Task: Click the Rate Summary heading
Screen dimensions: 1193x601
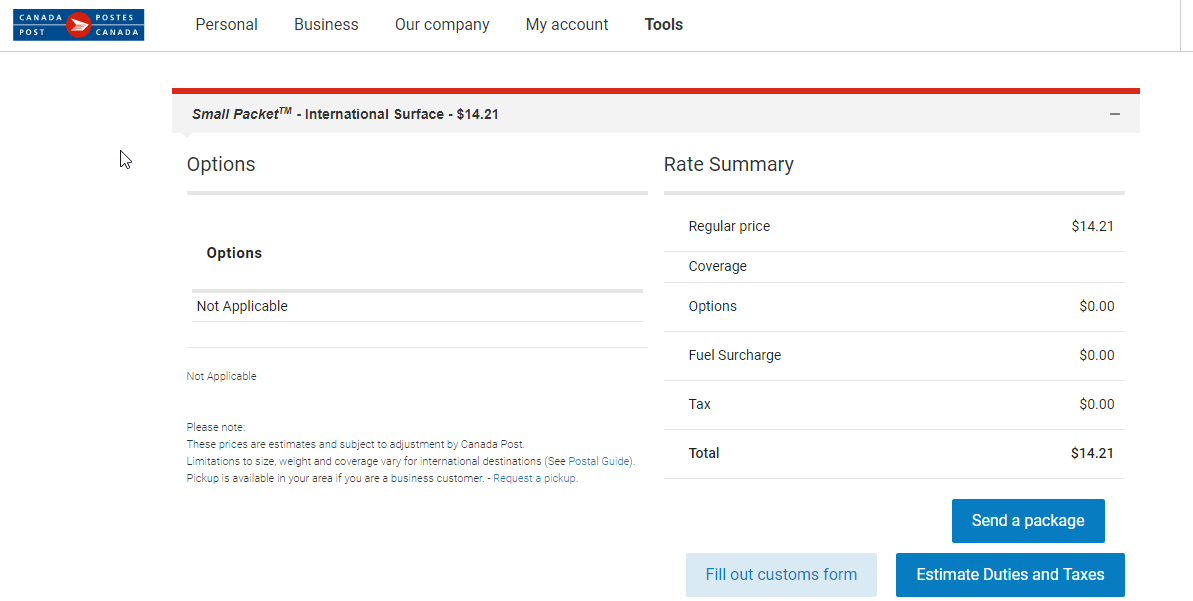Action: click(x=728, y=164)
